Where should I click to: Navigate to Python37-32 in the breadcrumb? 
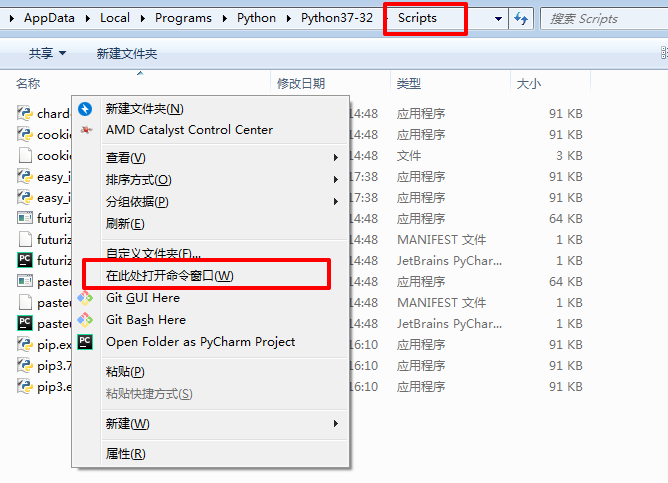334,18
